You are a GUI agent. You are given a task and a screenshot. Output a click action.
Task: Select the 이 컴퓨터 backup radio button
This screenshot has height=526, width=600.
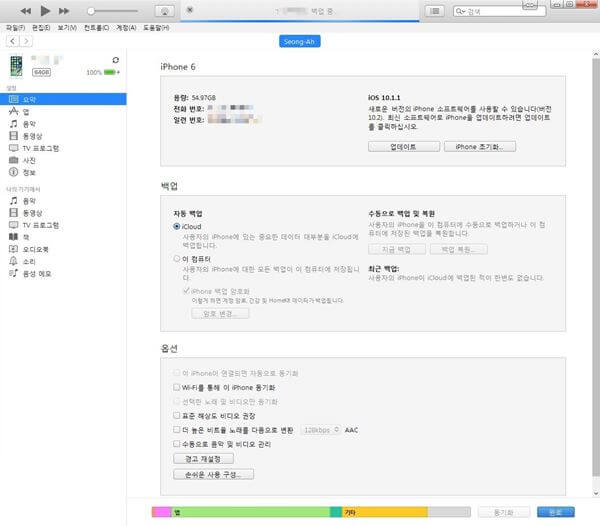(176, 259)
